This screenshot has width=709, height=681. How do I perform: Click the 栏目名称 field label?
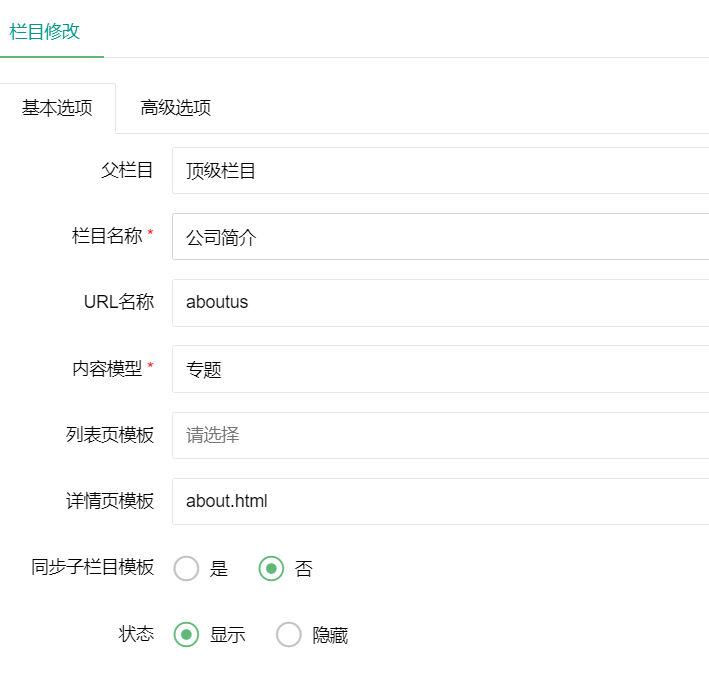pyautogui.click(x=107, y=236)
